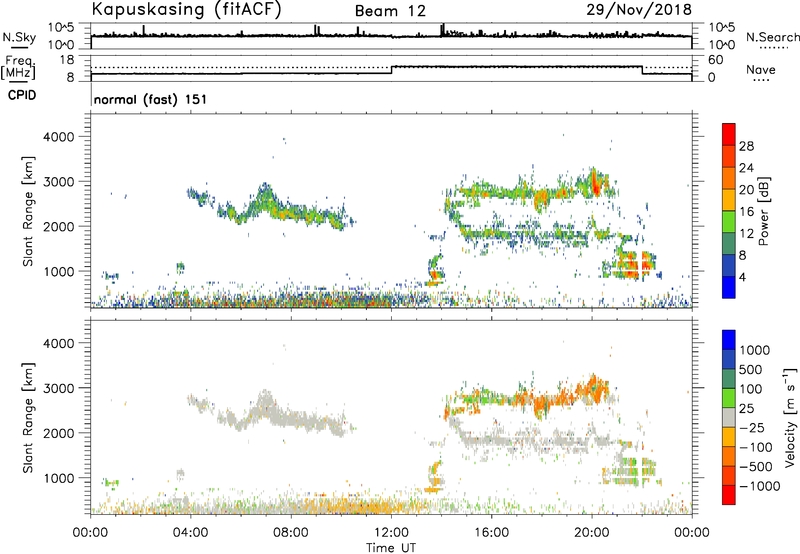800x554 pixels.
Task: Click the sky noise spike near 14:00 UT
Action: (442, 30)
